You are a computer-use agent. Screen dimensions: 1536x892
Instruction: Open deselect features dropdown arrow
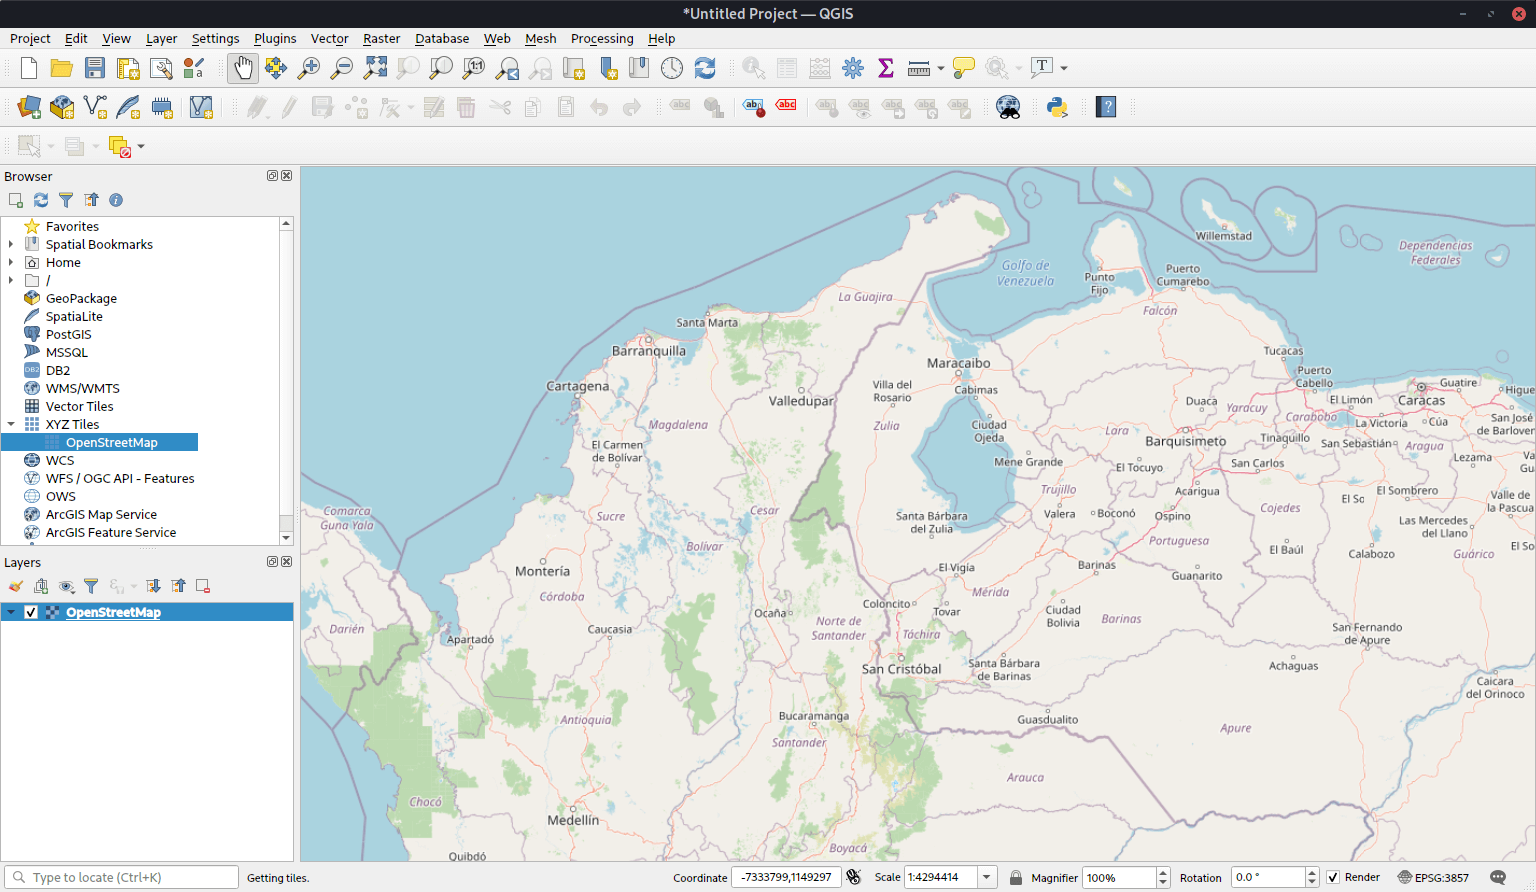coord(141,146)
